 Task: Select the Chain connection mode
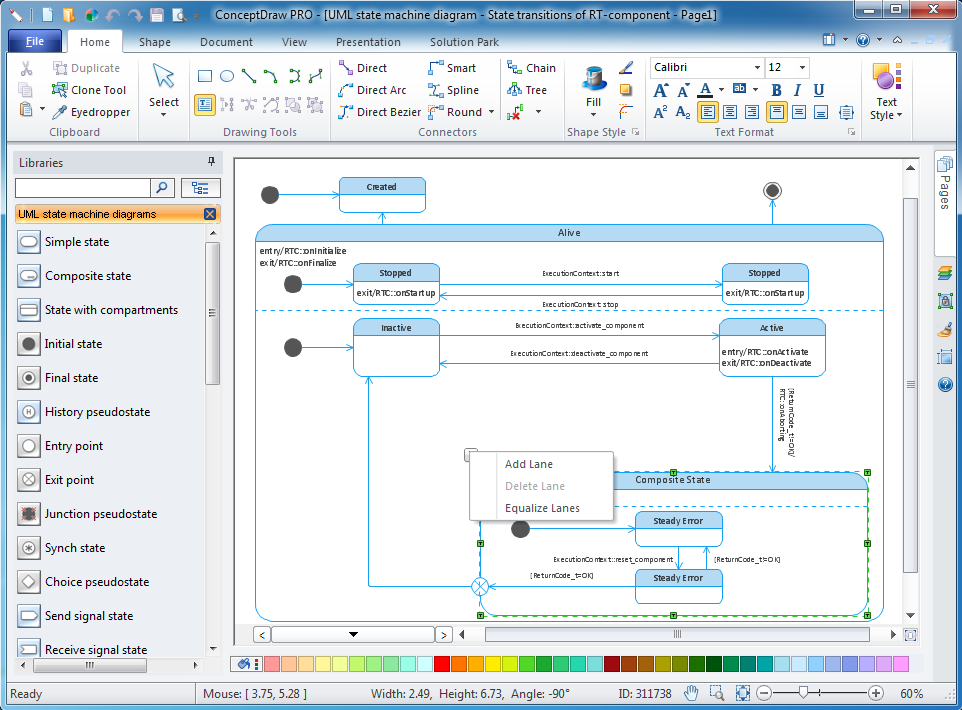point(531,68)
